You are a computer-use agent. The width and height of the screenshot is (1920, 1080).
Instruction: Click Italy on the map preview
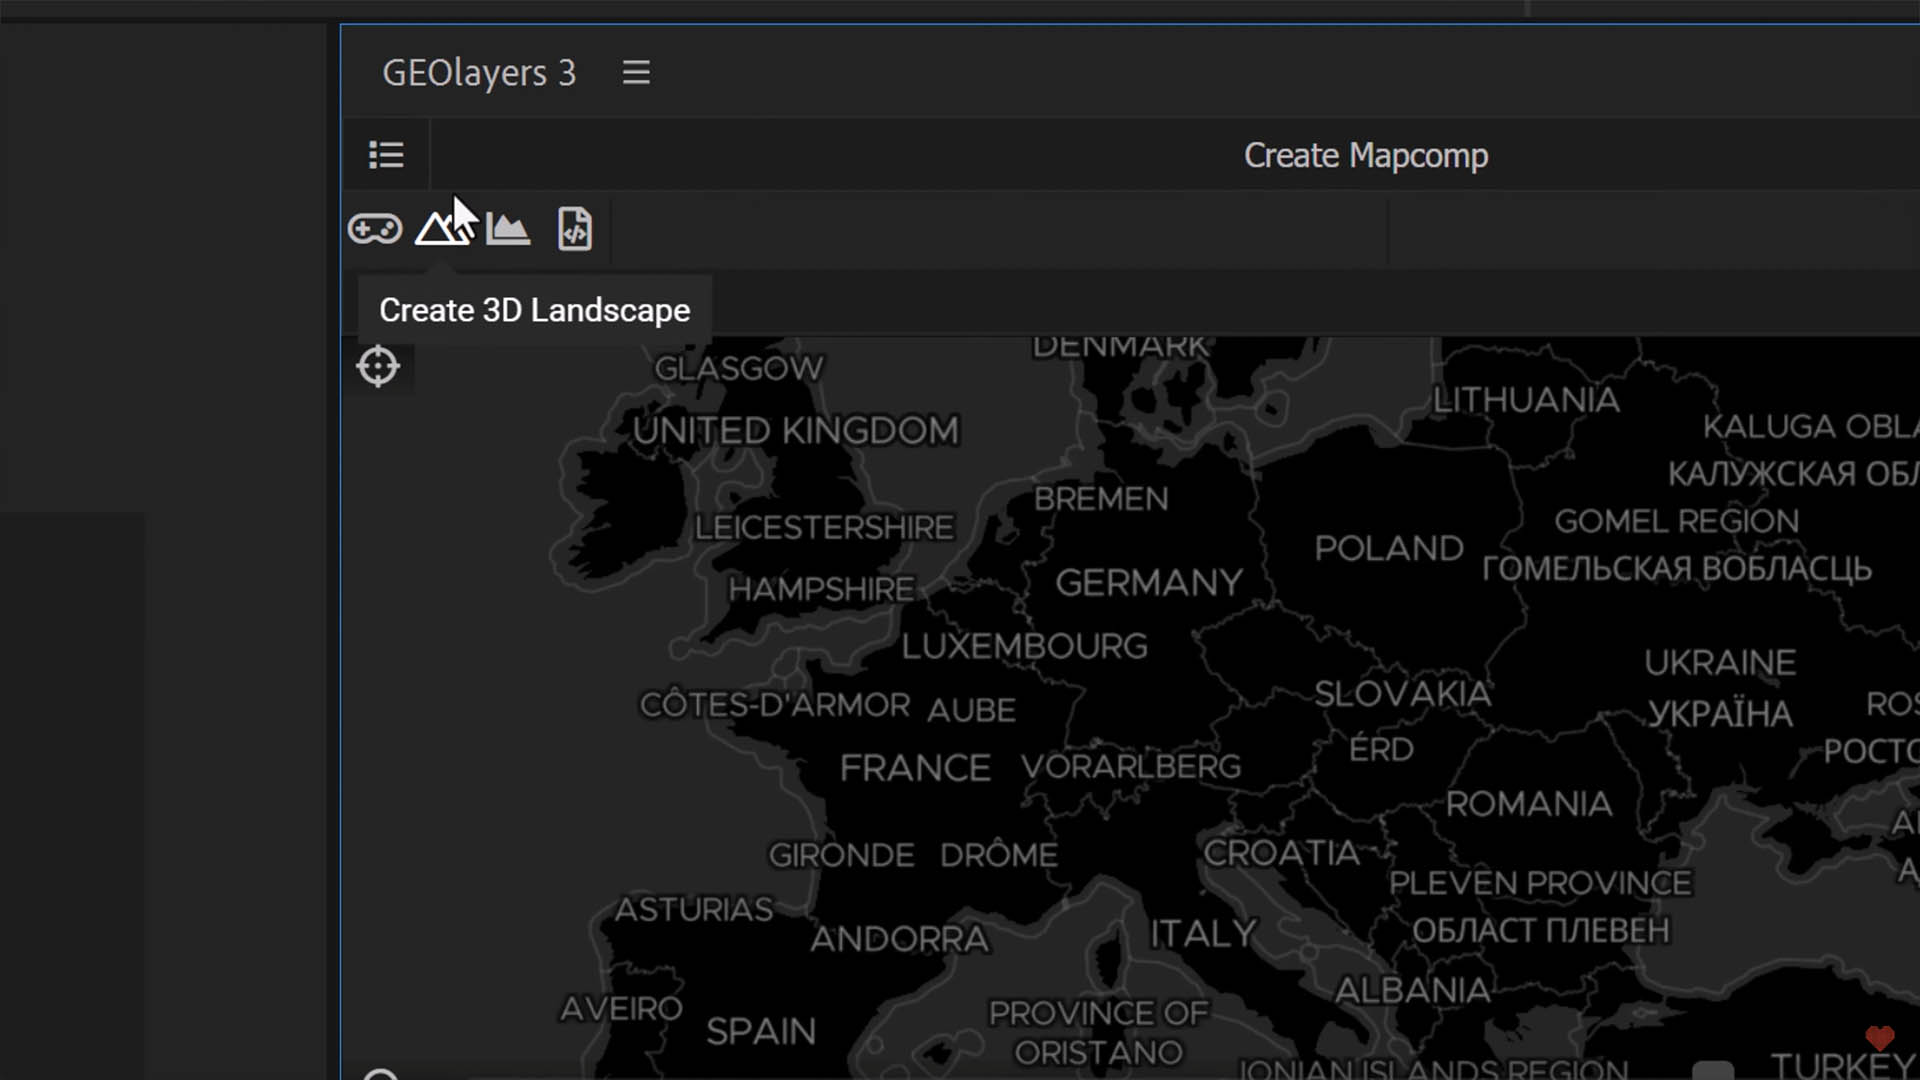click(1203, 933)
